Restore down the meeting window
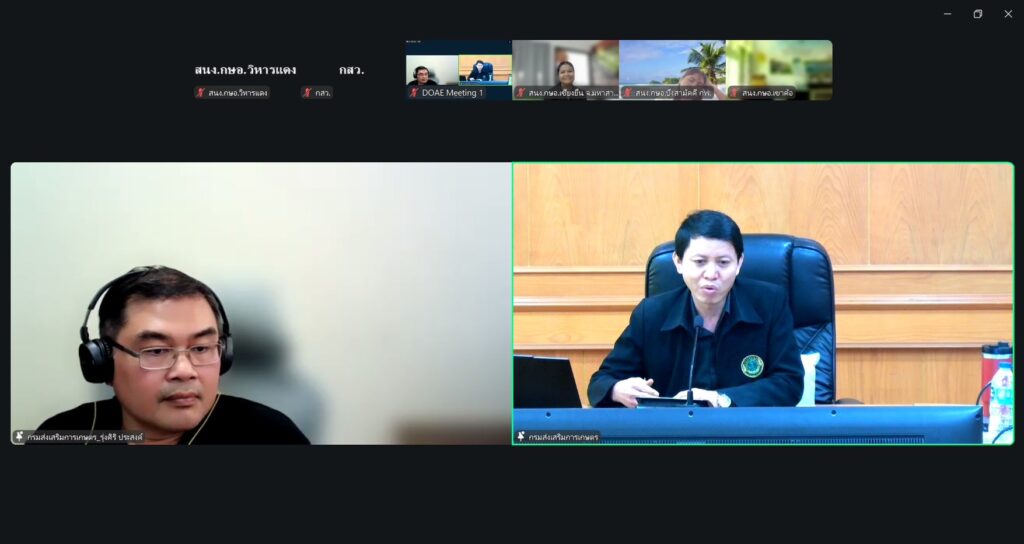1024x544 pixels. [x=977, y=14]
